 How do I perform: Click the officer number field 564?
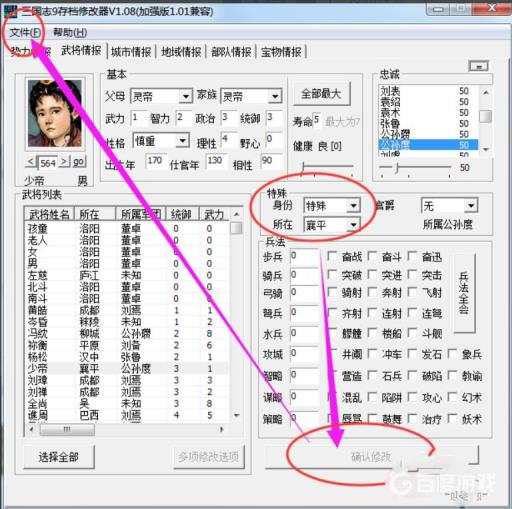pos(48,163)
